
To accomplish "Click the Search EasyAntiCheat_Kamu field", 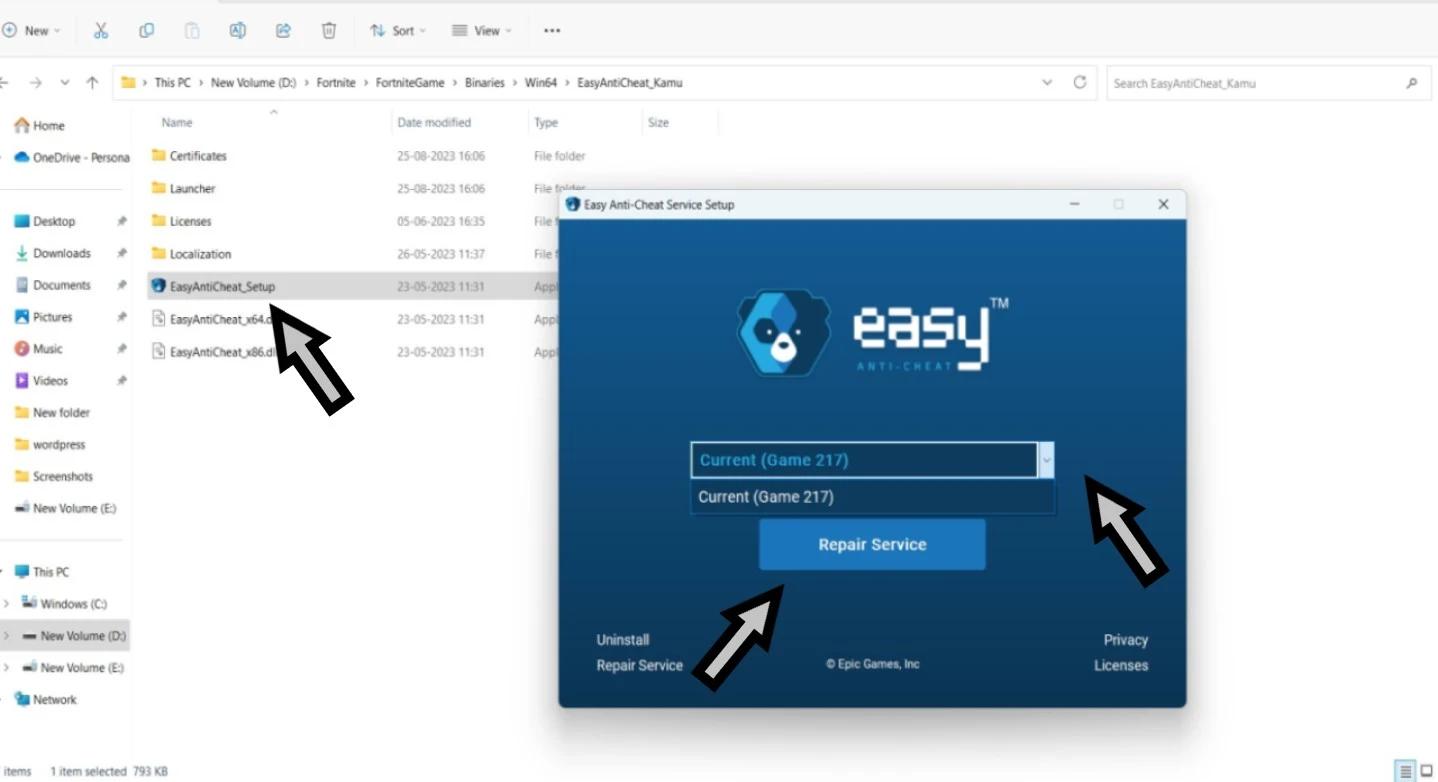I will point(1268,83).
